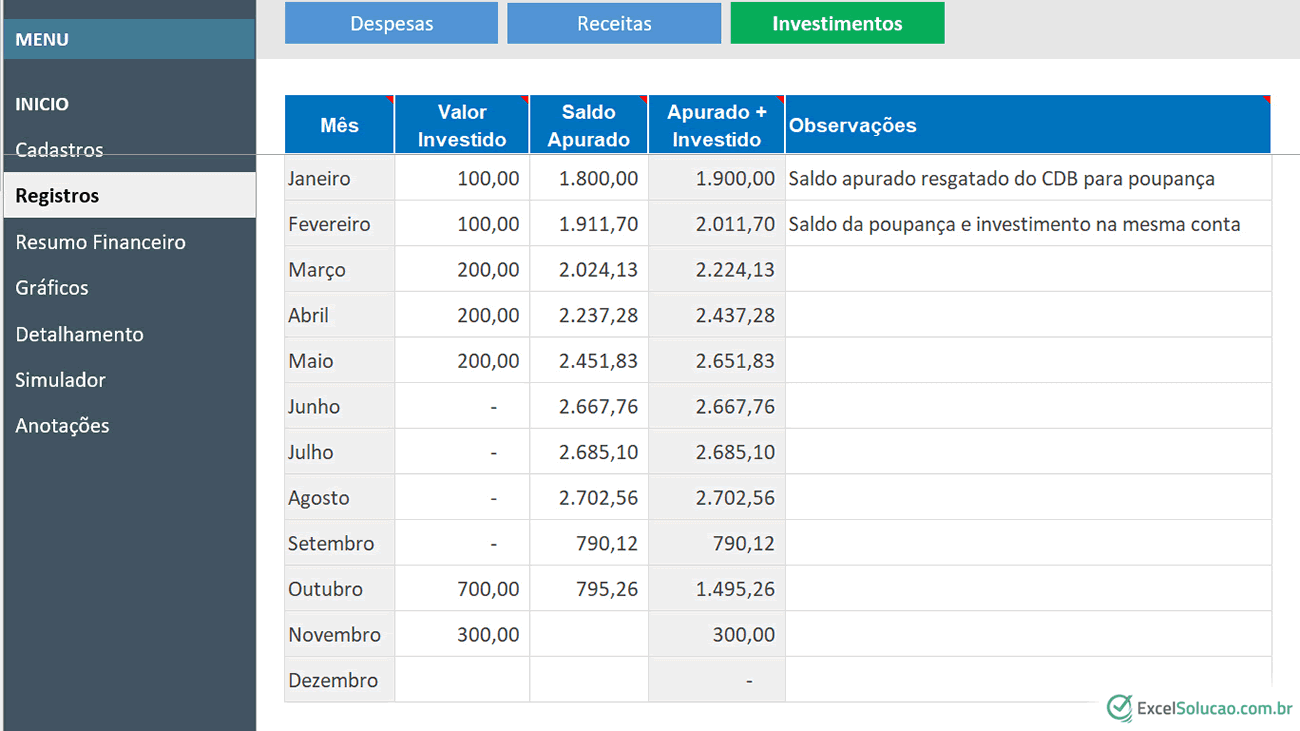Click the Apurado + Investido header
This screenshot has width=1300, height=731.
(x=717, y=124)
